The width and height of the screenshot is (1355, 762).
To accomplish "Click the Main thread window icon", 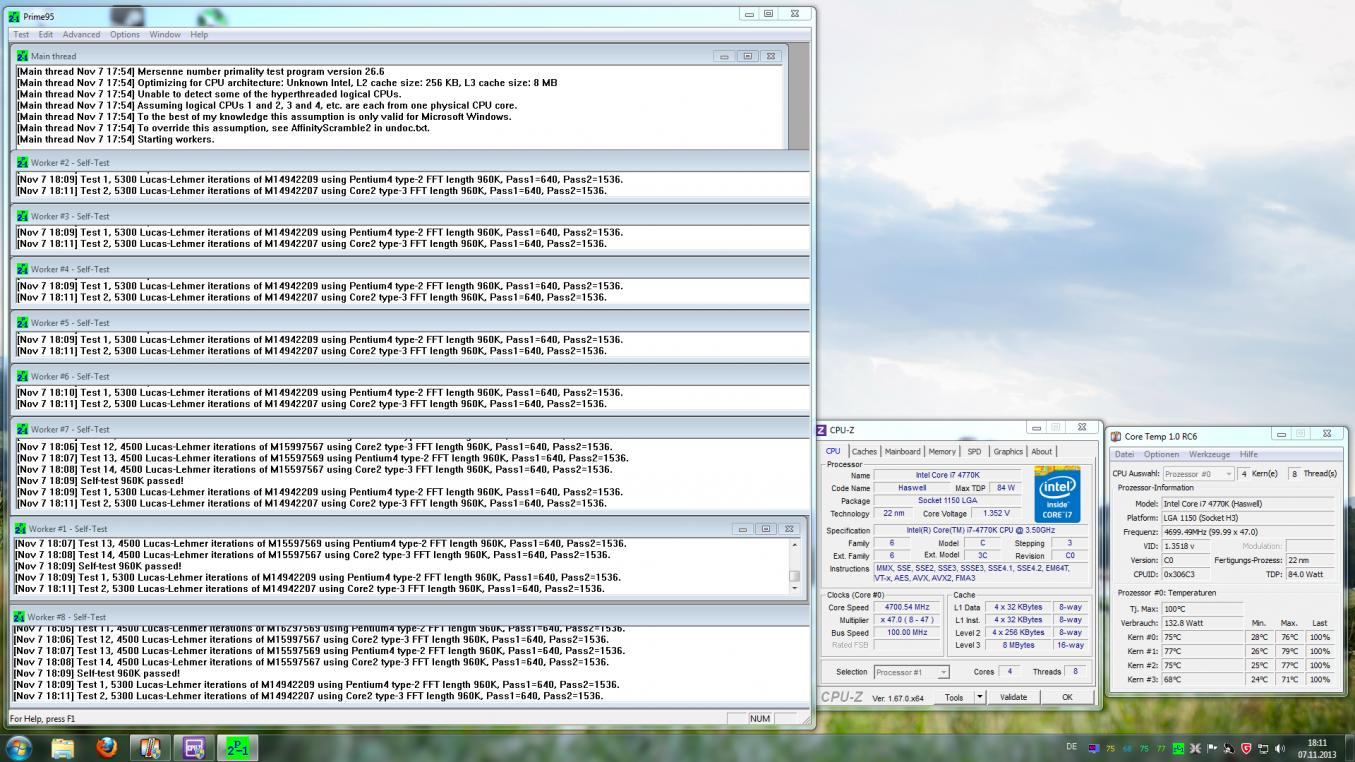I will [23, 56].
